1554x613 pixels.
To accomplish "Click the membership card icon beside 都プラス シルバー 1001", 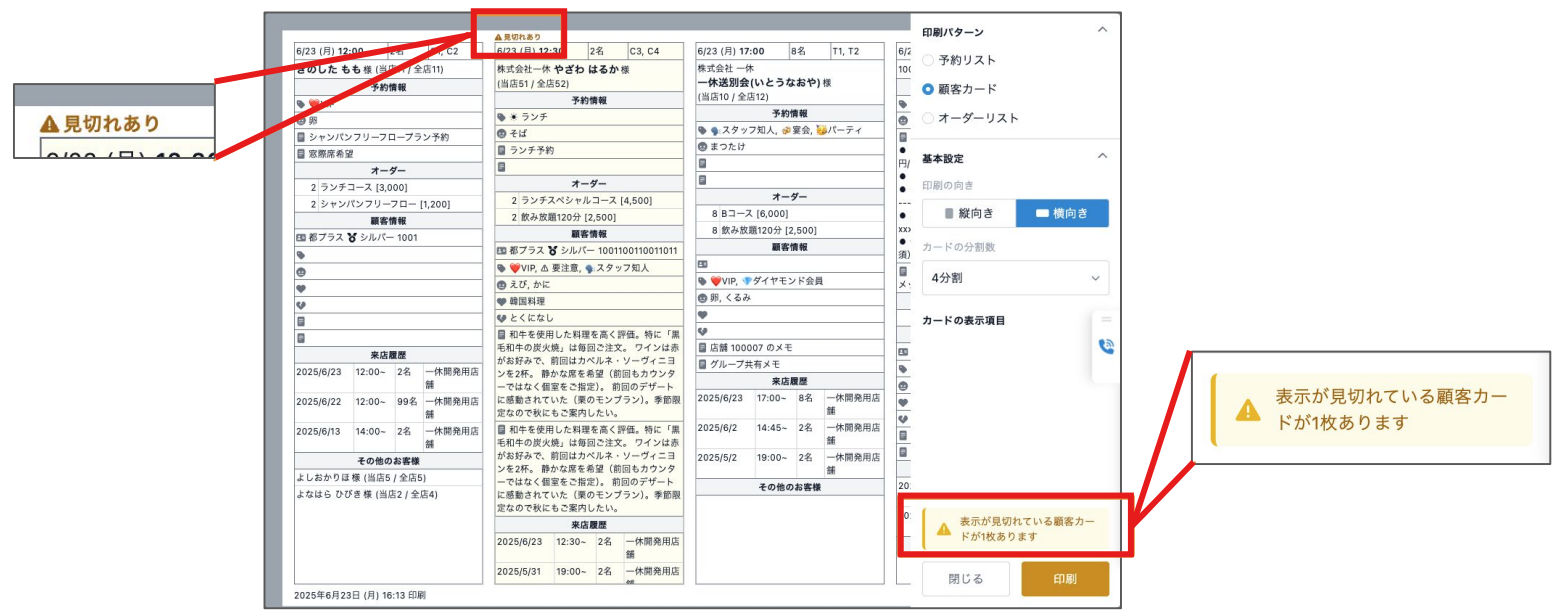I will (x=301, y=238).
